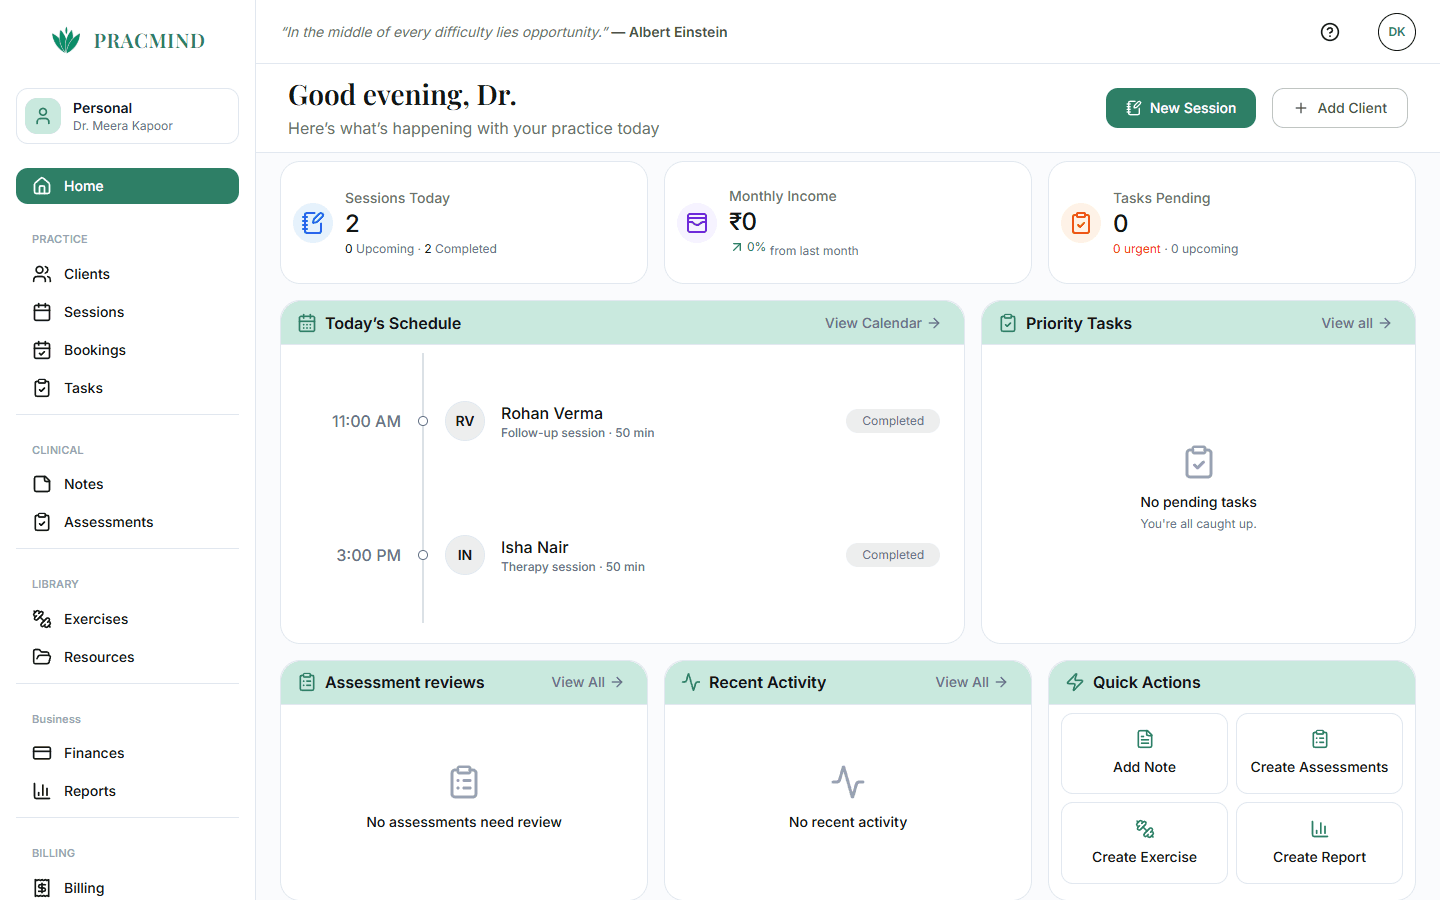Click the Personal workspace avatar icon
The width and height of the screenshot is (1440, 900).
[x=43, y=116]
